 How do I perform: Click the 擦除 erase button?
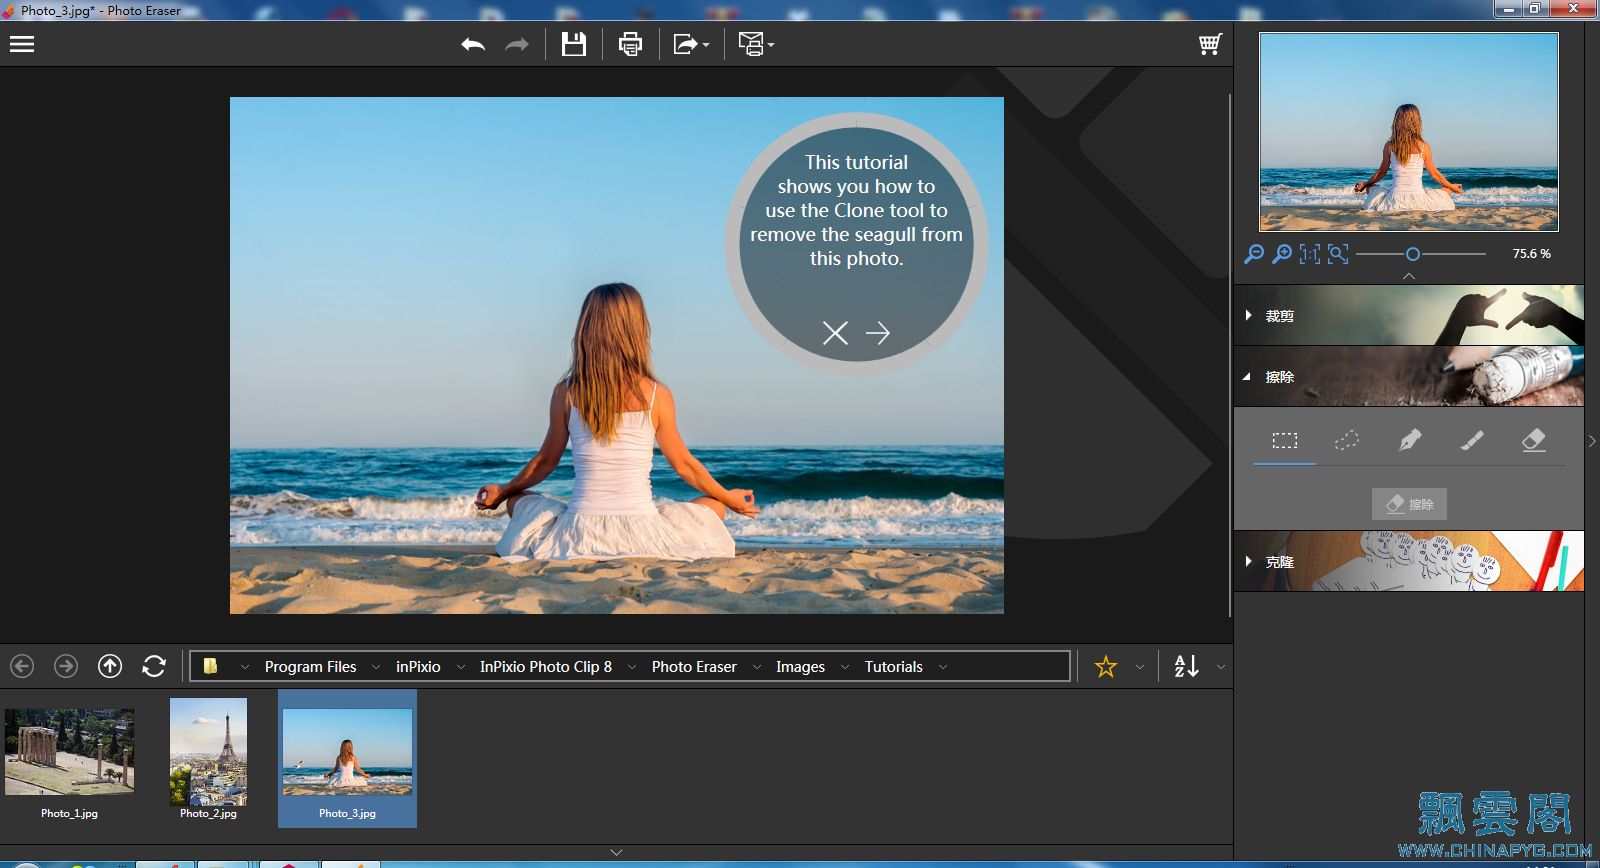pos(1409,504)
